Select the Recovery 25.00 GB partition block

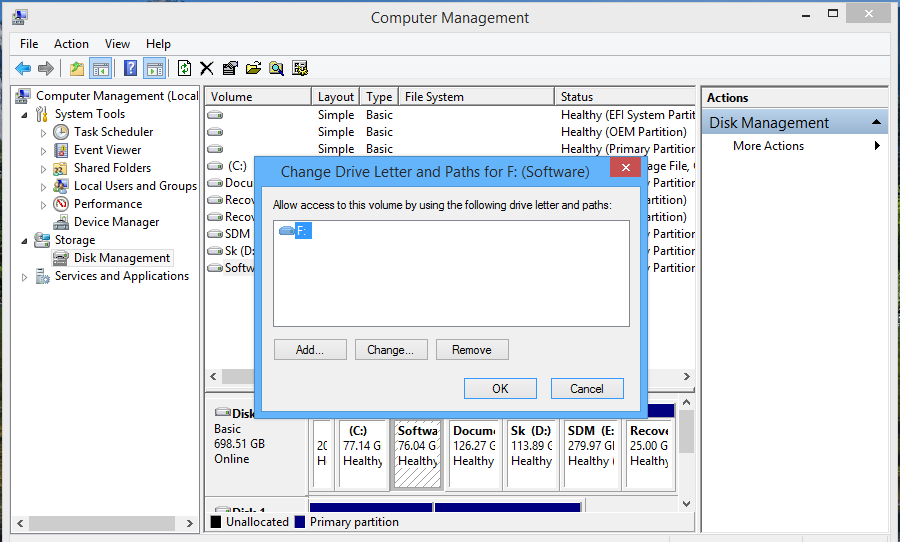649,454
